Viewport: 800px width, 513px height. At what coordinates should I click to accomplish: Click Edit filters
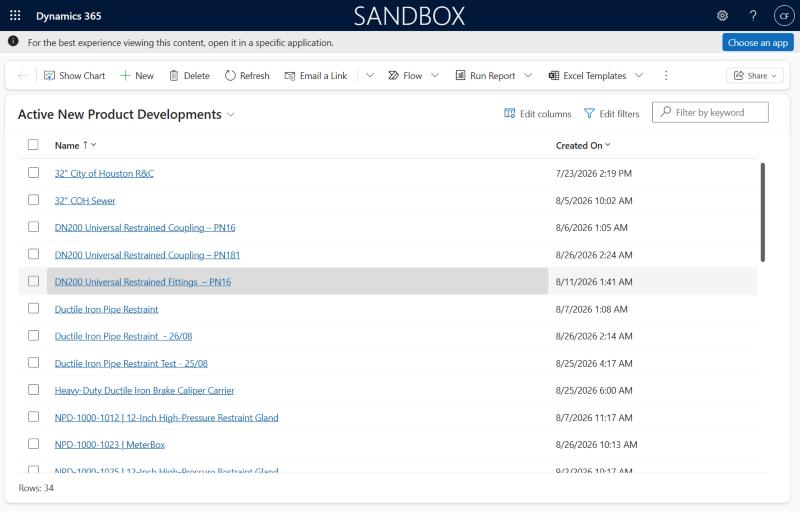(611, 114)
